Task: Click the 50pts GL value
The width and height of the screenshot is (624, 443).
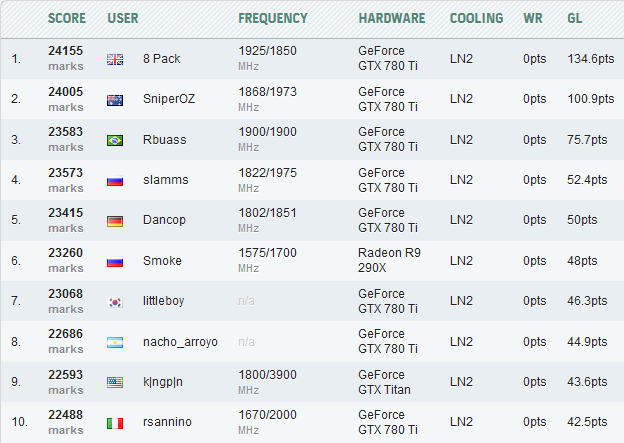Action: tap(582, 220)
